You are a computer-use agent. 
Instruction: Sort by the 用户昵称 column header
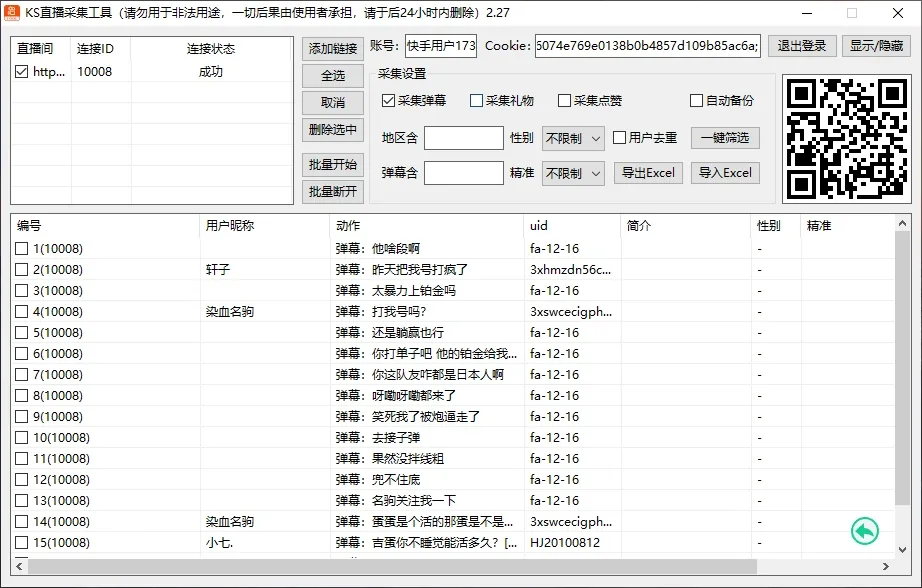tap(265, 226)
